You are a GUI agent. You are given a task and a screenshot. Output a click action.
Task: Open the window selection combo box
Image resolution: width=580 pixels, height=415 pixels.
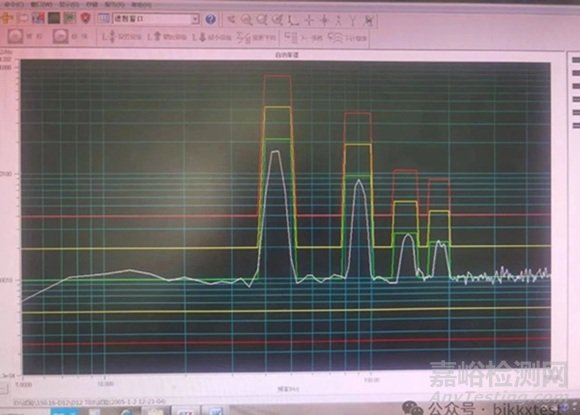(x=156, y=18)
